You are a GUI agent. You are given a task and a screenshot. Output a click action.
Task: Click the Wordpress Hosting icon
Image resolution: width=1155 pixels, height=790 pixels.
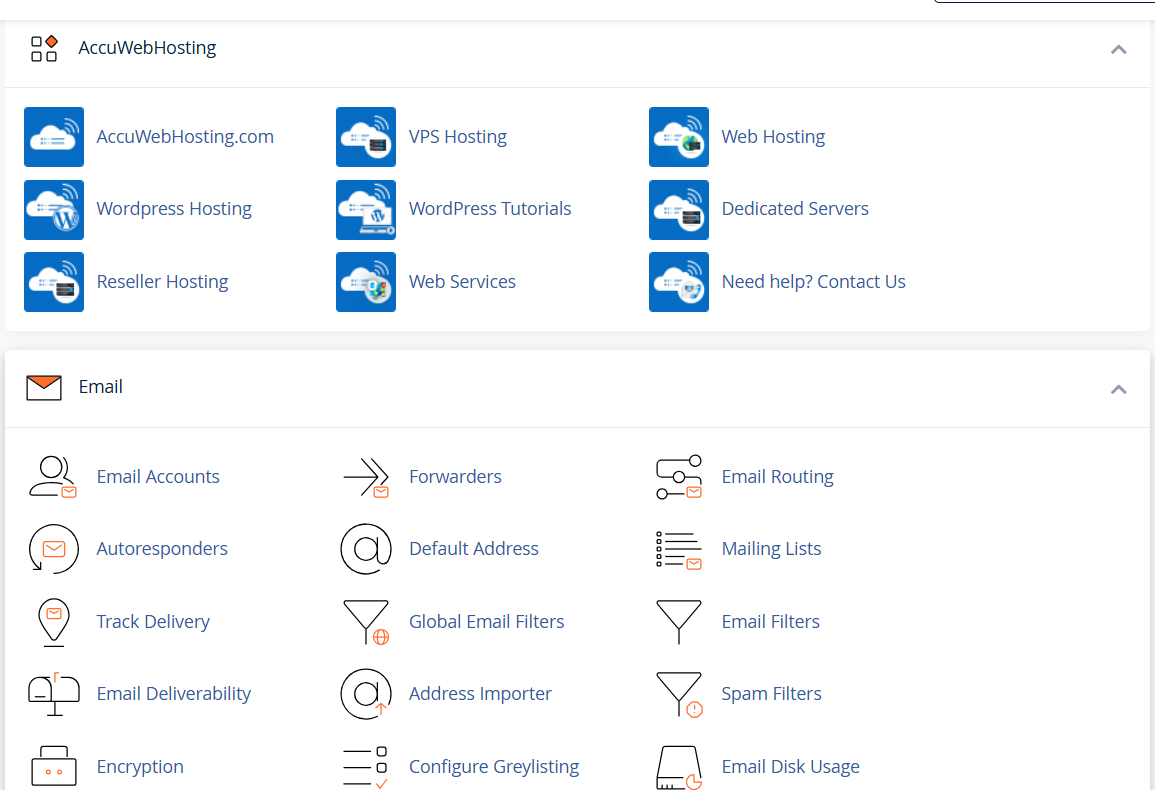[54, 210]
